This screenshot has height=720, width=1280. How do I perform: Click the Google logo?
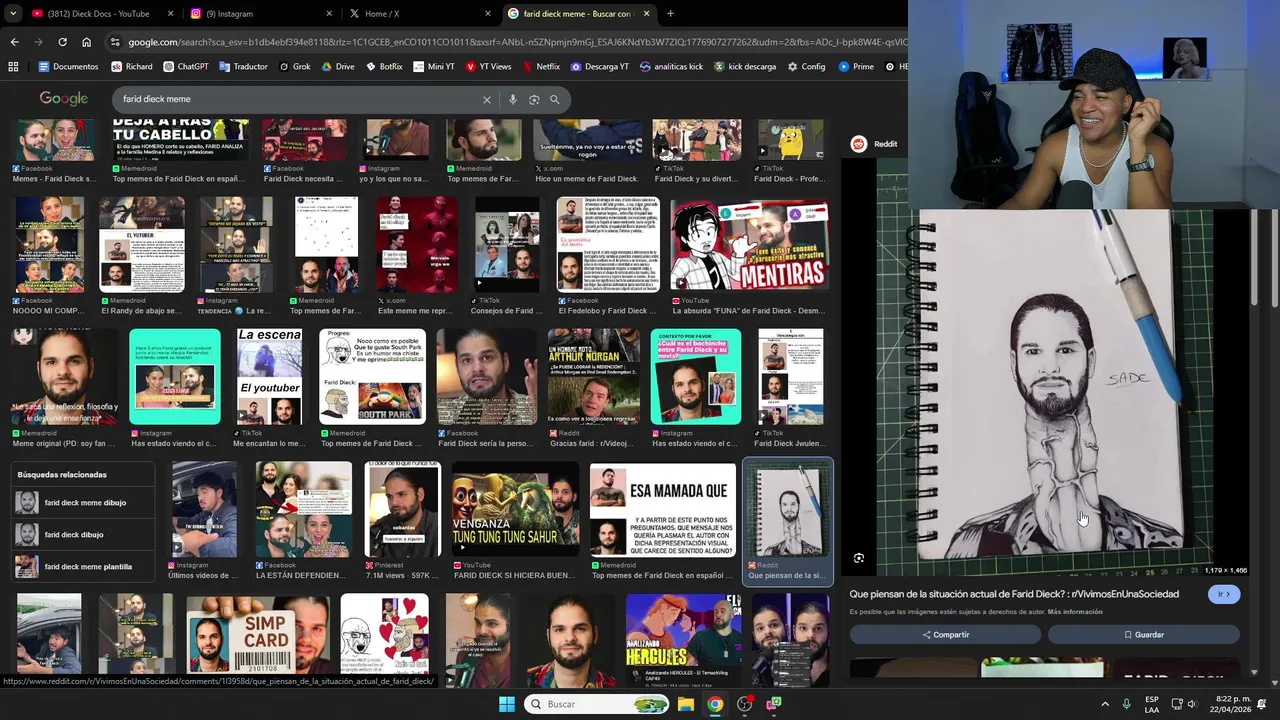pyautogui.click(x=64, y=98)
